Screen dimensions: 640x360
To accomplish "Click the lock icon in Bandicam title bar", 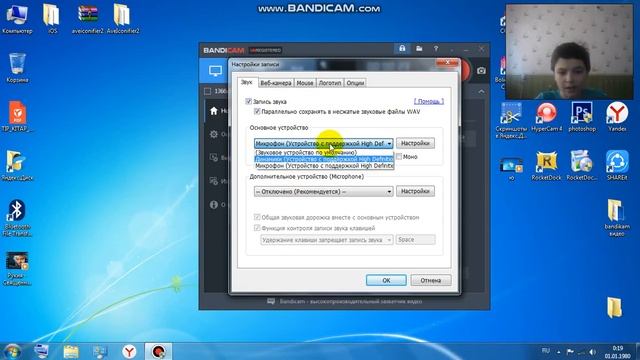I will coord(402,49).
